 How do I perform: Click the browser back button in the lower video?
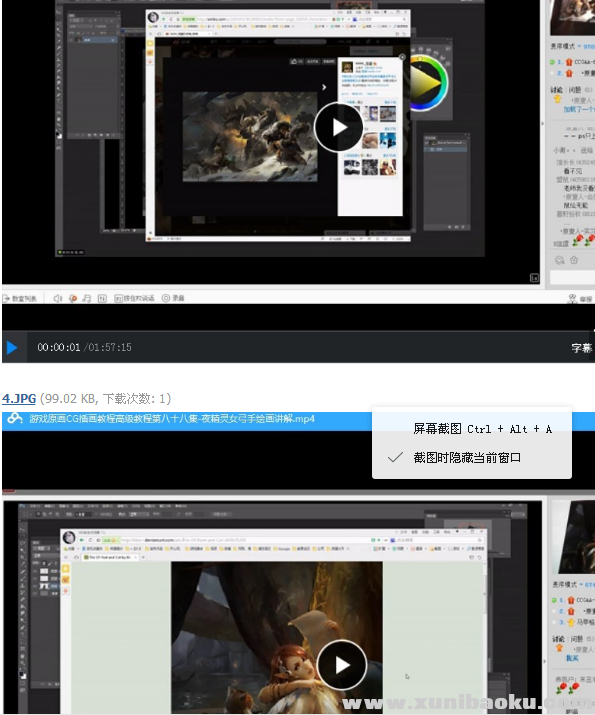point(82,540)
